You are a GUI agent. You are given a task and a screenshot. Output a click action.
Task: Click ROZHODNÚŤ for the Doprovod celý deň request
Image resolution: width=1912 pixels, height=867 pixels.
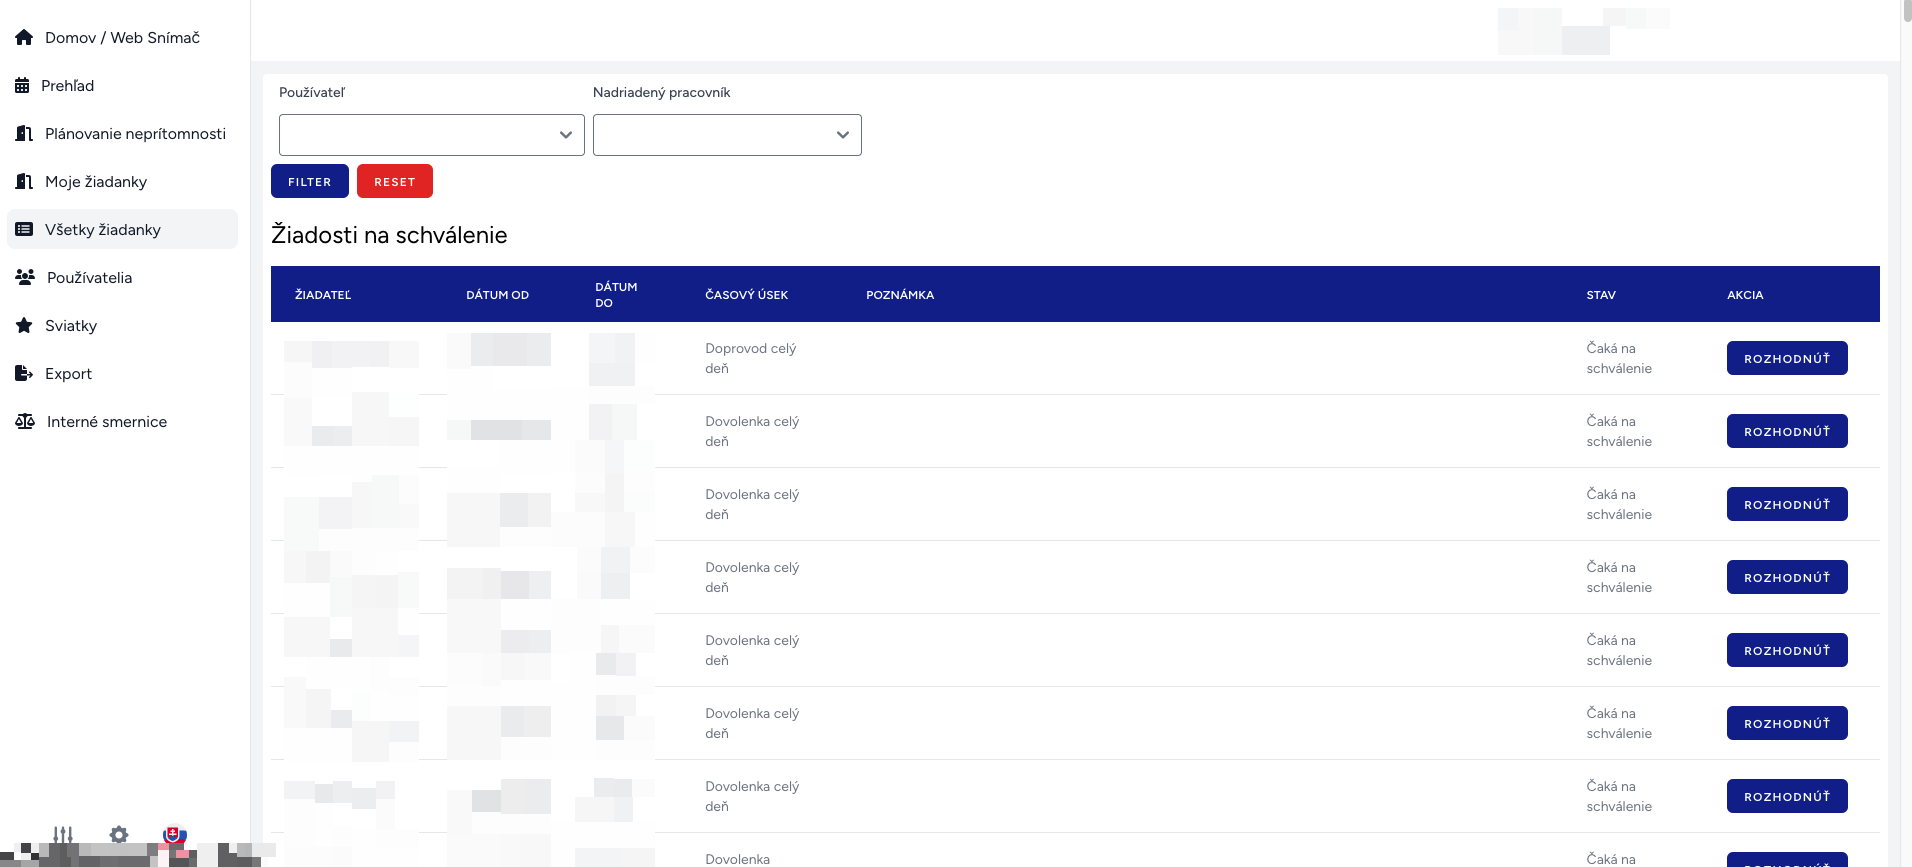(1787, 358)
